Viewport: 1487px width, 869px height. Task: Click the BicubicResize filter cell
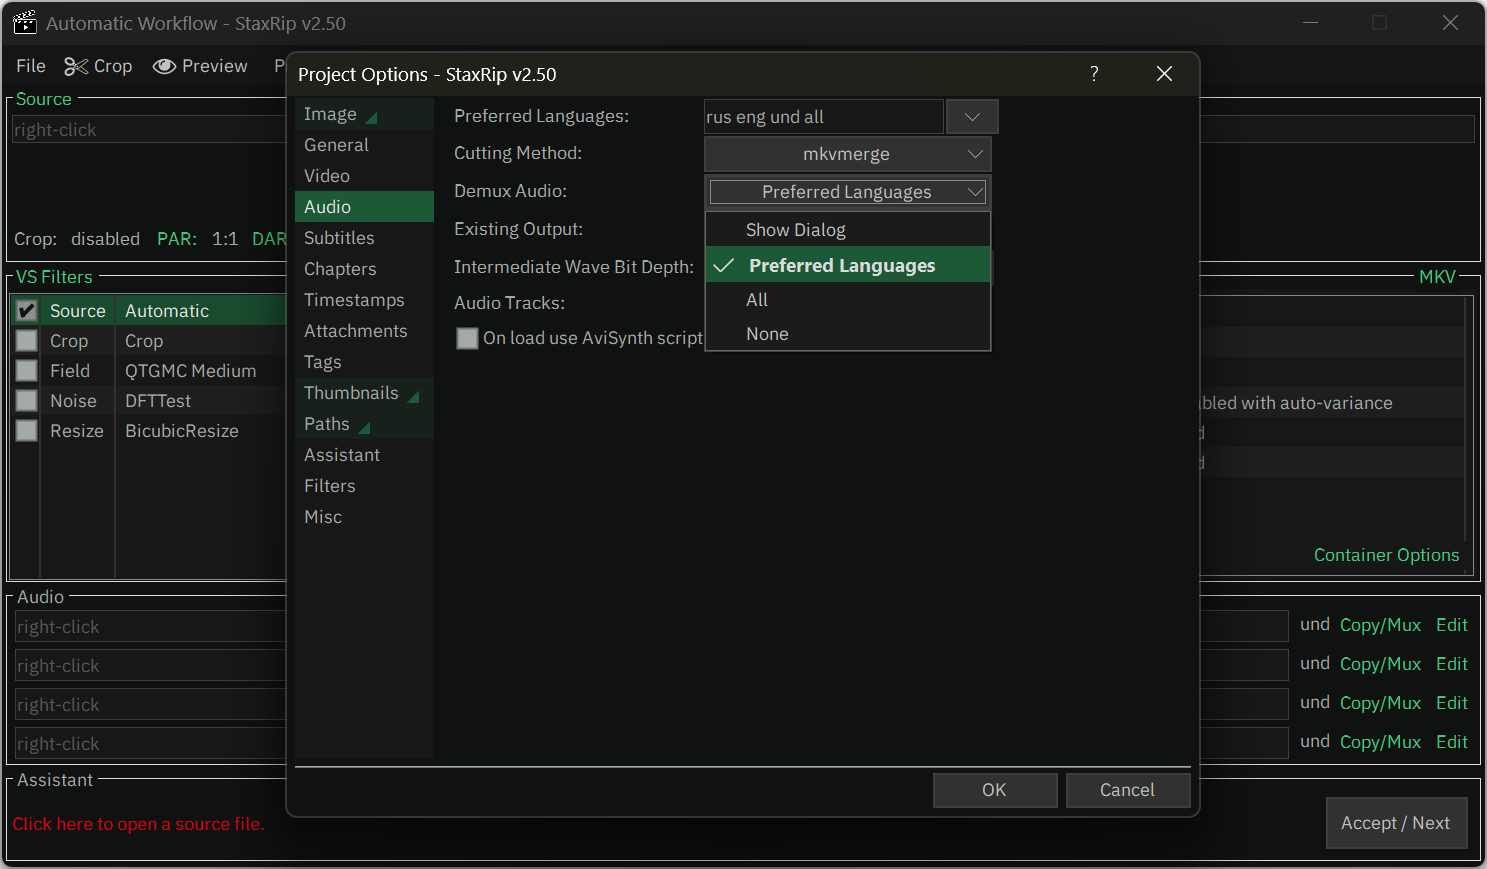(201, 431)
